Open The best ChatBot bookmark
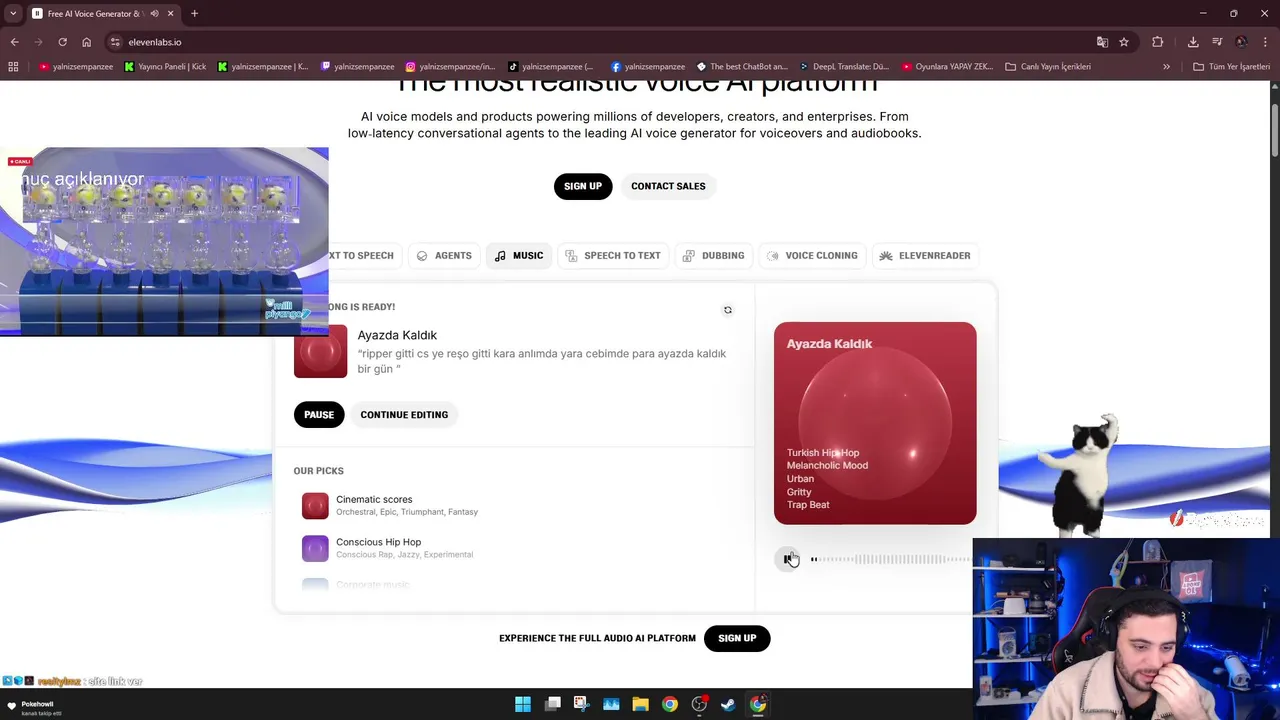Screen dimensions: 1280x720 point(742,67)
